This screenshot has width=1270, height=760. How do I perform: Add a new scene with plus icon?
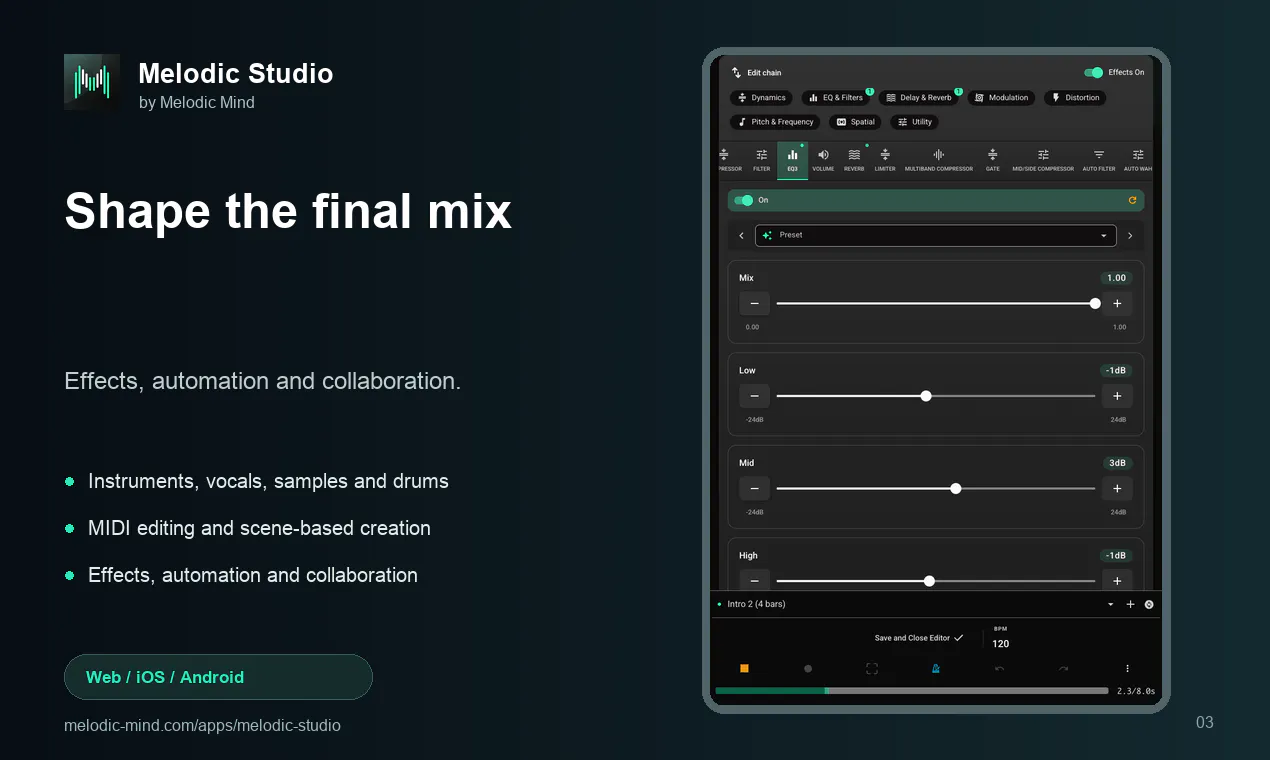pos(1130,604)
